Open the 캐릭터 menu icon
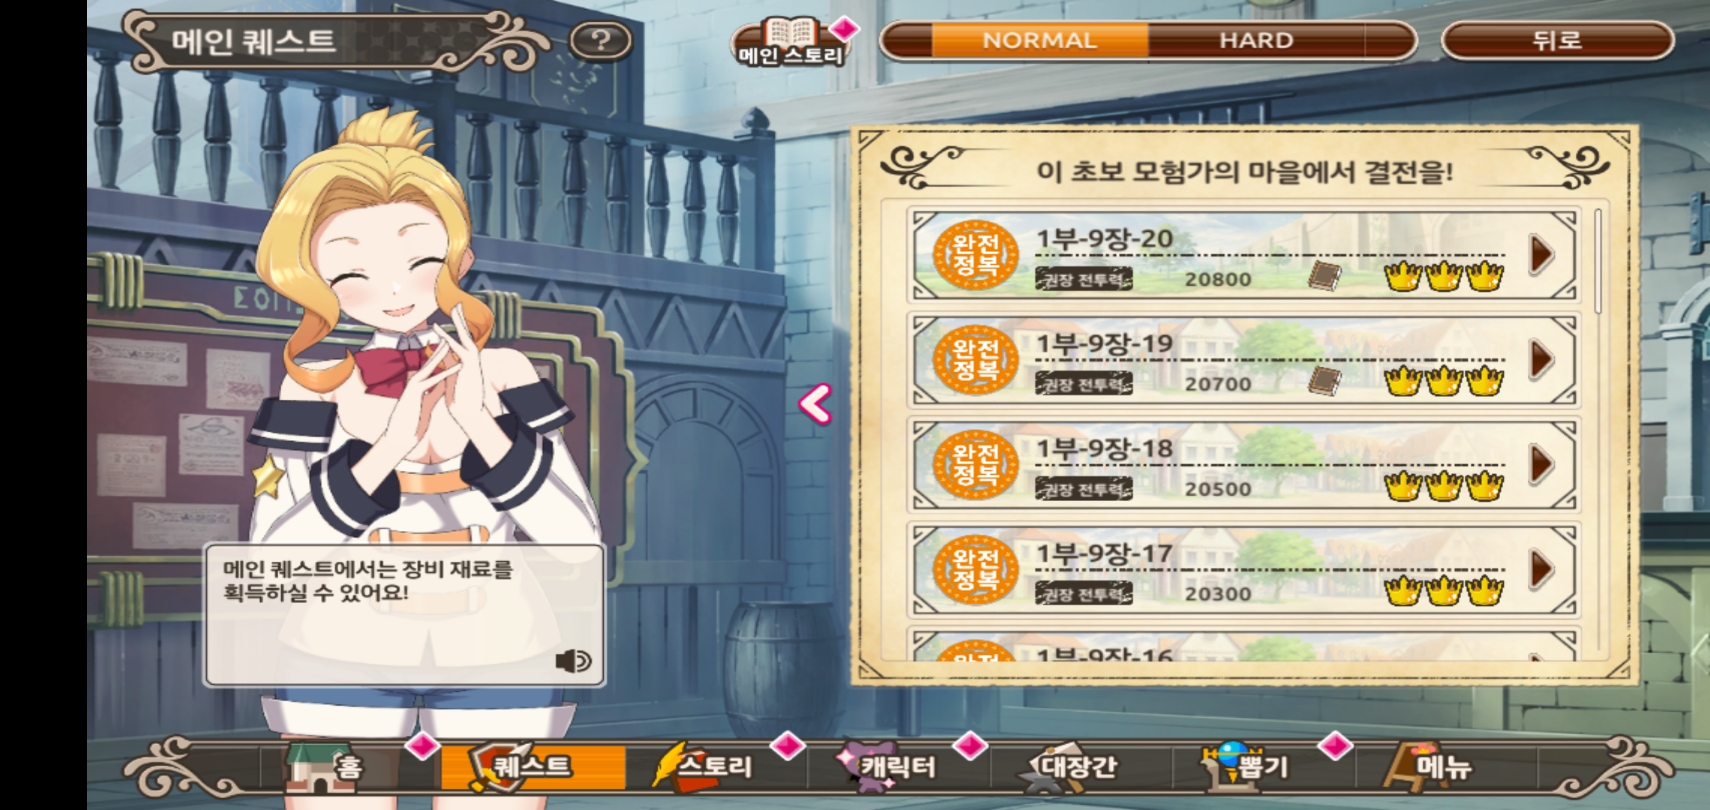The width and height of the screenshot is (1710, 810). (888, 767)
